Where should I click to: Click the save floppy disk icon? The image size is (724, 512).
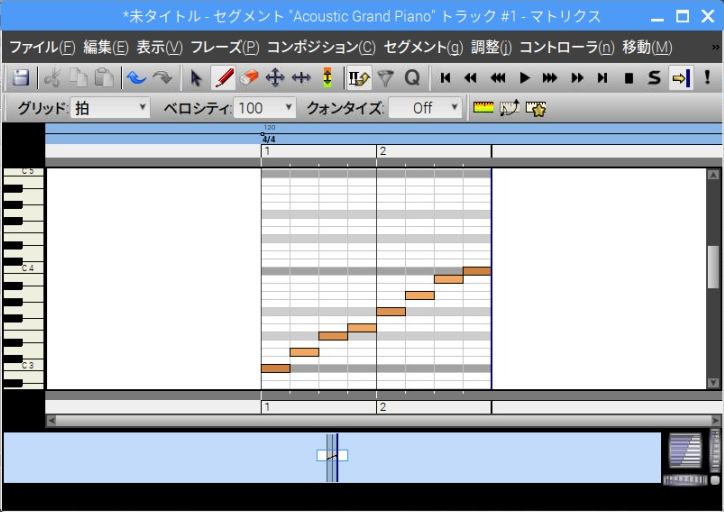(21, 78)
